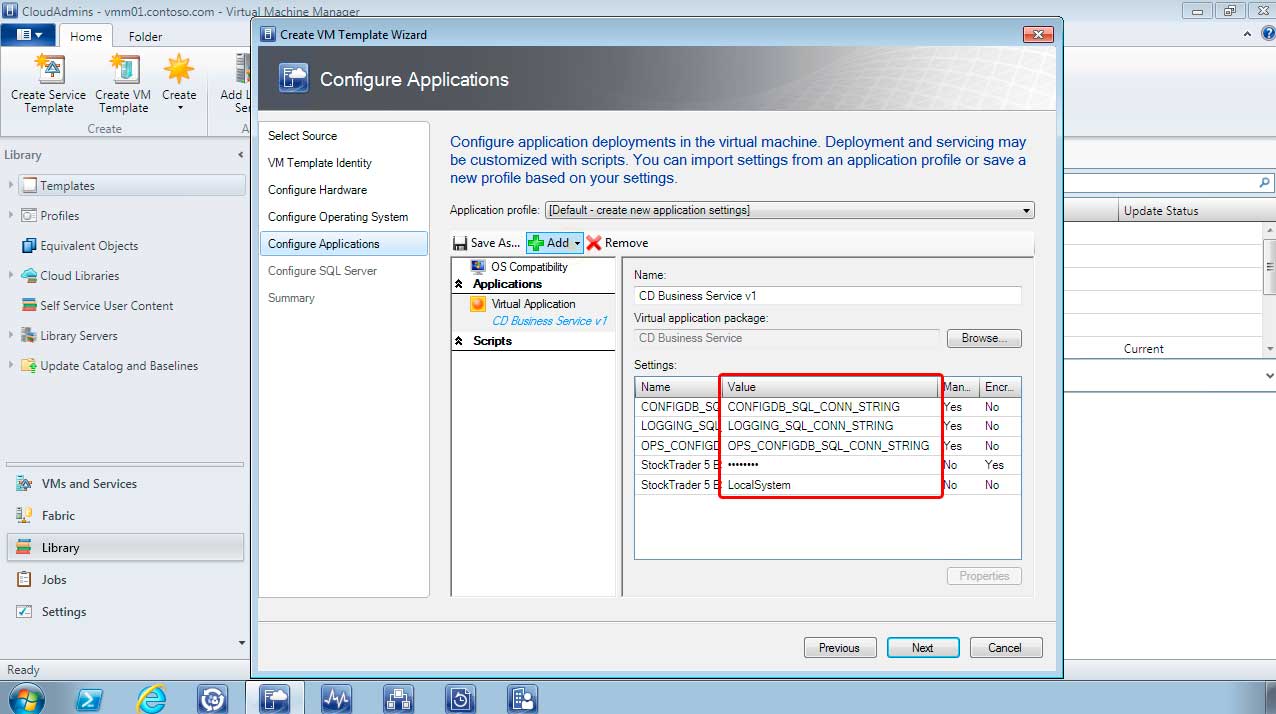The height and width of the screenshot is (714, 1276).
Task: Expand the Library Servers node arrow
Action: (11, 335)
